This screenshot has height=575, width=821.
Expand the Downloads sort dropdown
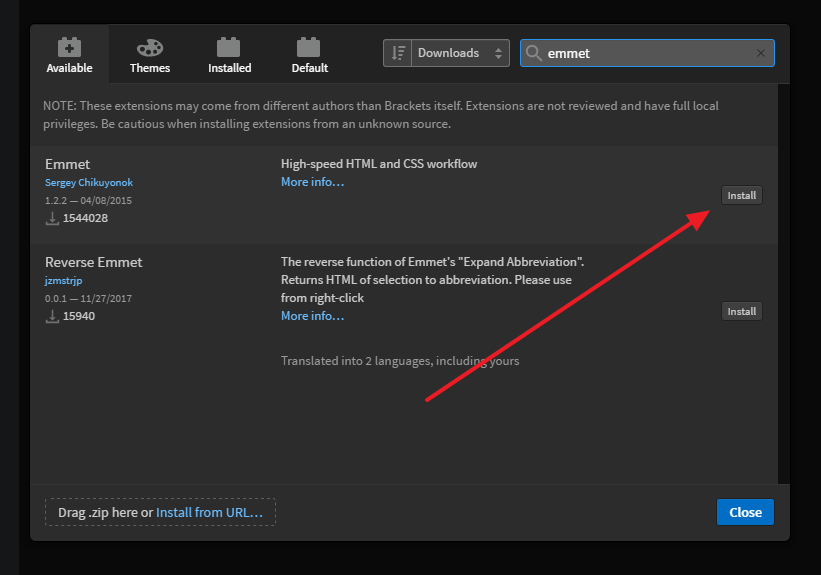click(x=460, y=53)
